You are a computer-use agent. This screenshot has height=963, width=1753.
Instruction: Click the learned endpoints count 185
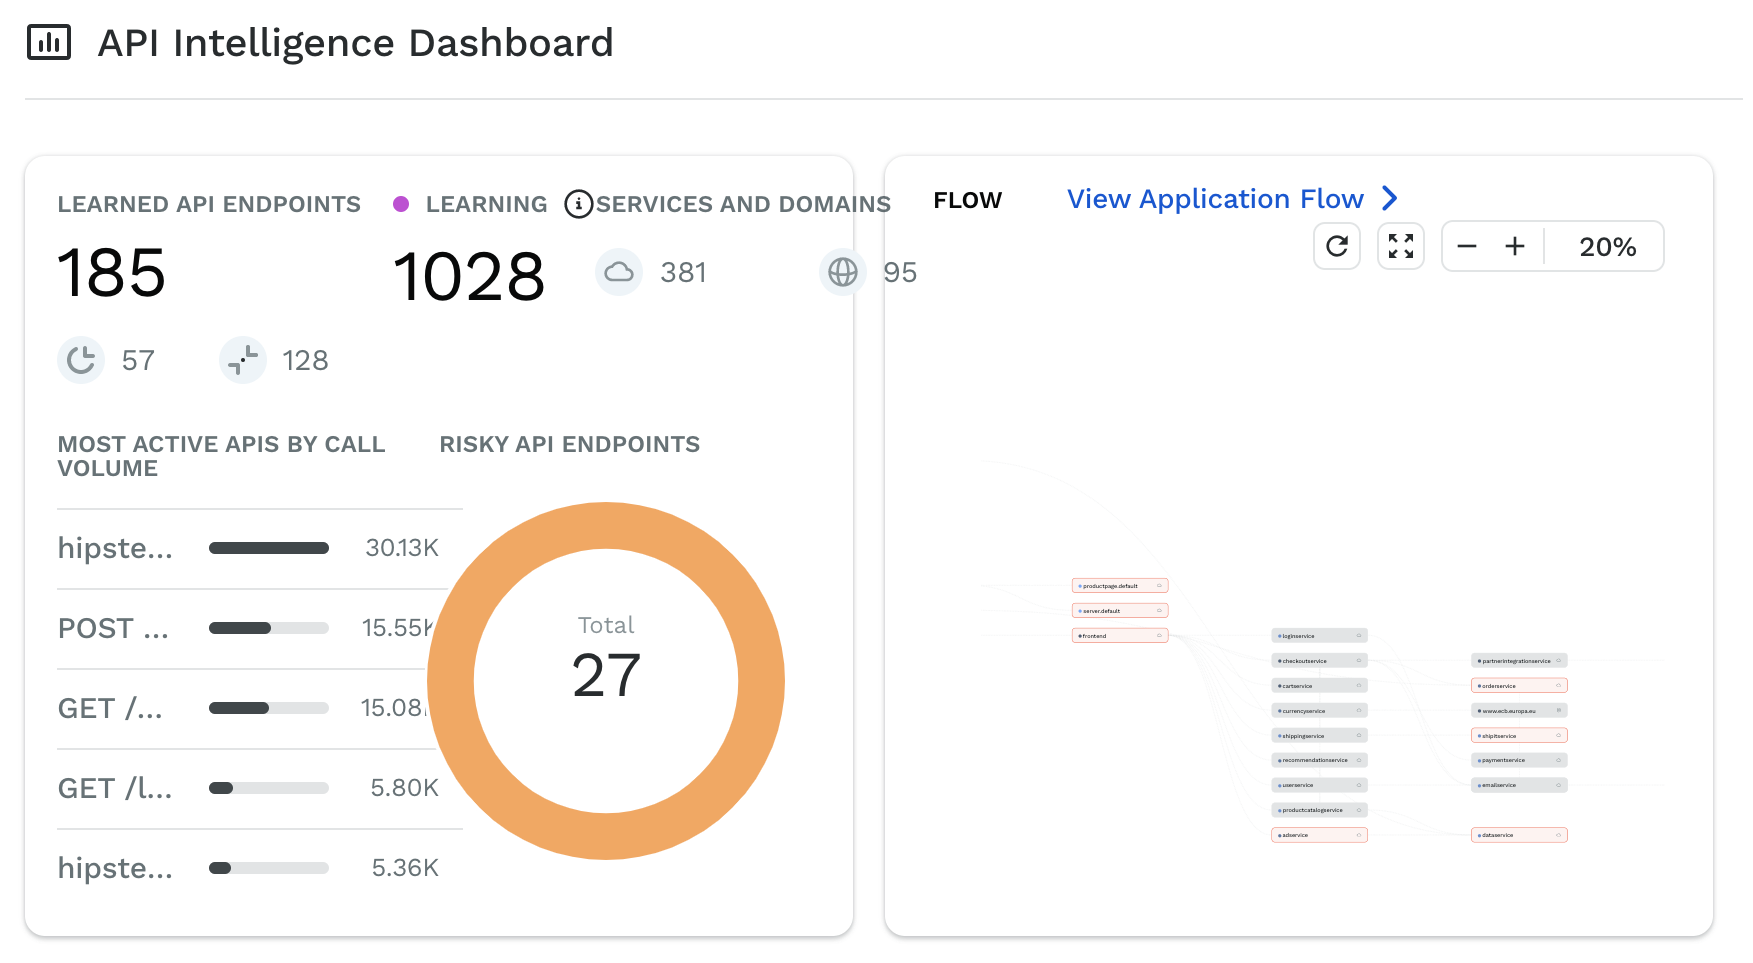(x=112, y=273)
